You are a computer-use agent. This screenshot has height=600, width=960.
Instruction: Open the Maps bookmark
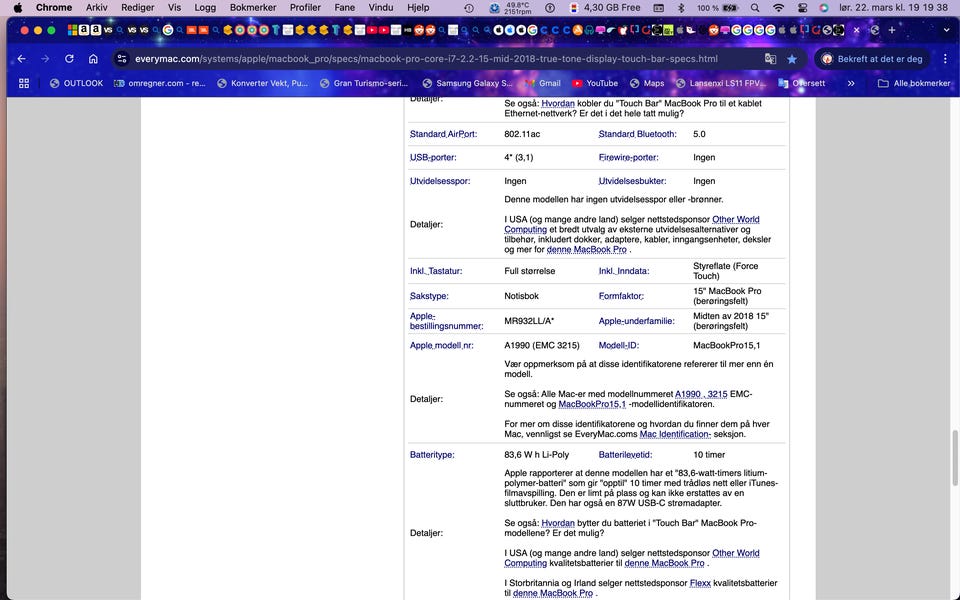[x=647, y=83]
